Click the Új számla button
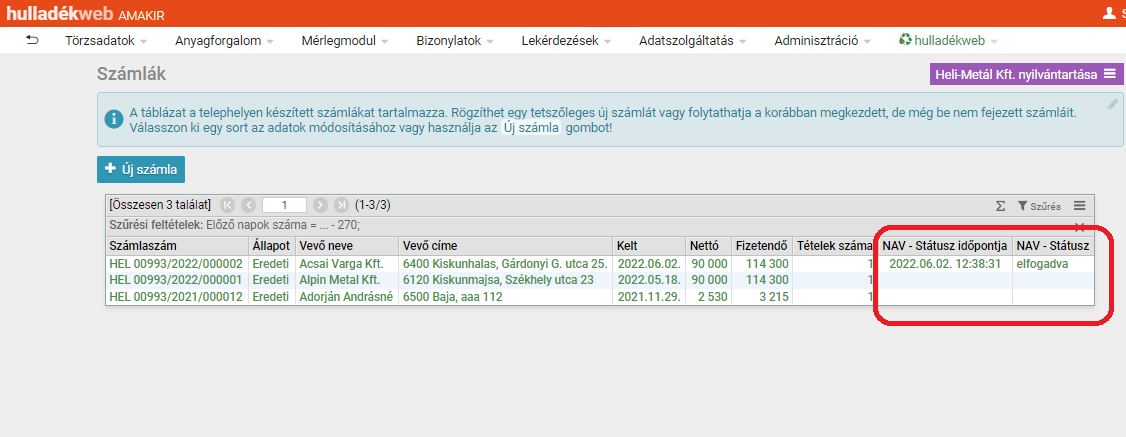This screenshot has width=1126, height=437. pyautogui.click(x=141, y=169)
